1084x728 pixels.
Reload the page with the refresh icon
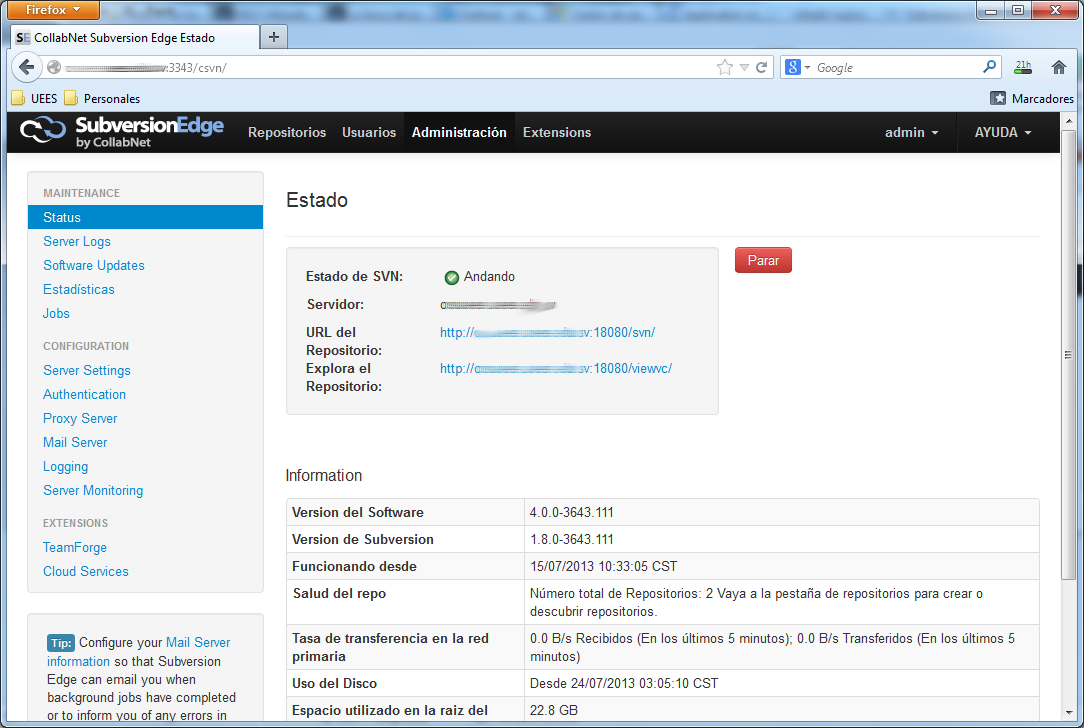tap(762, 67)
